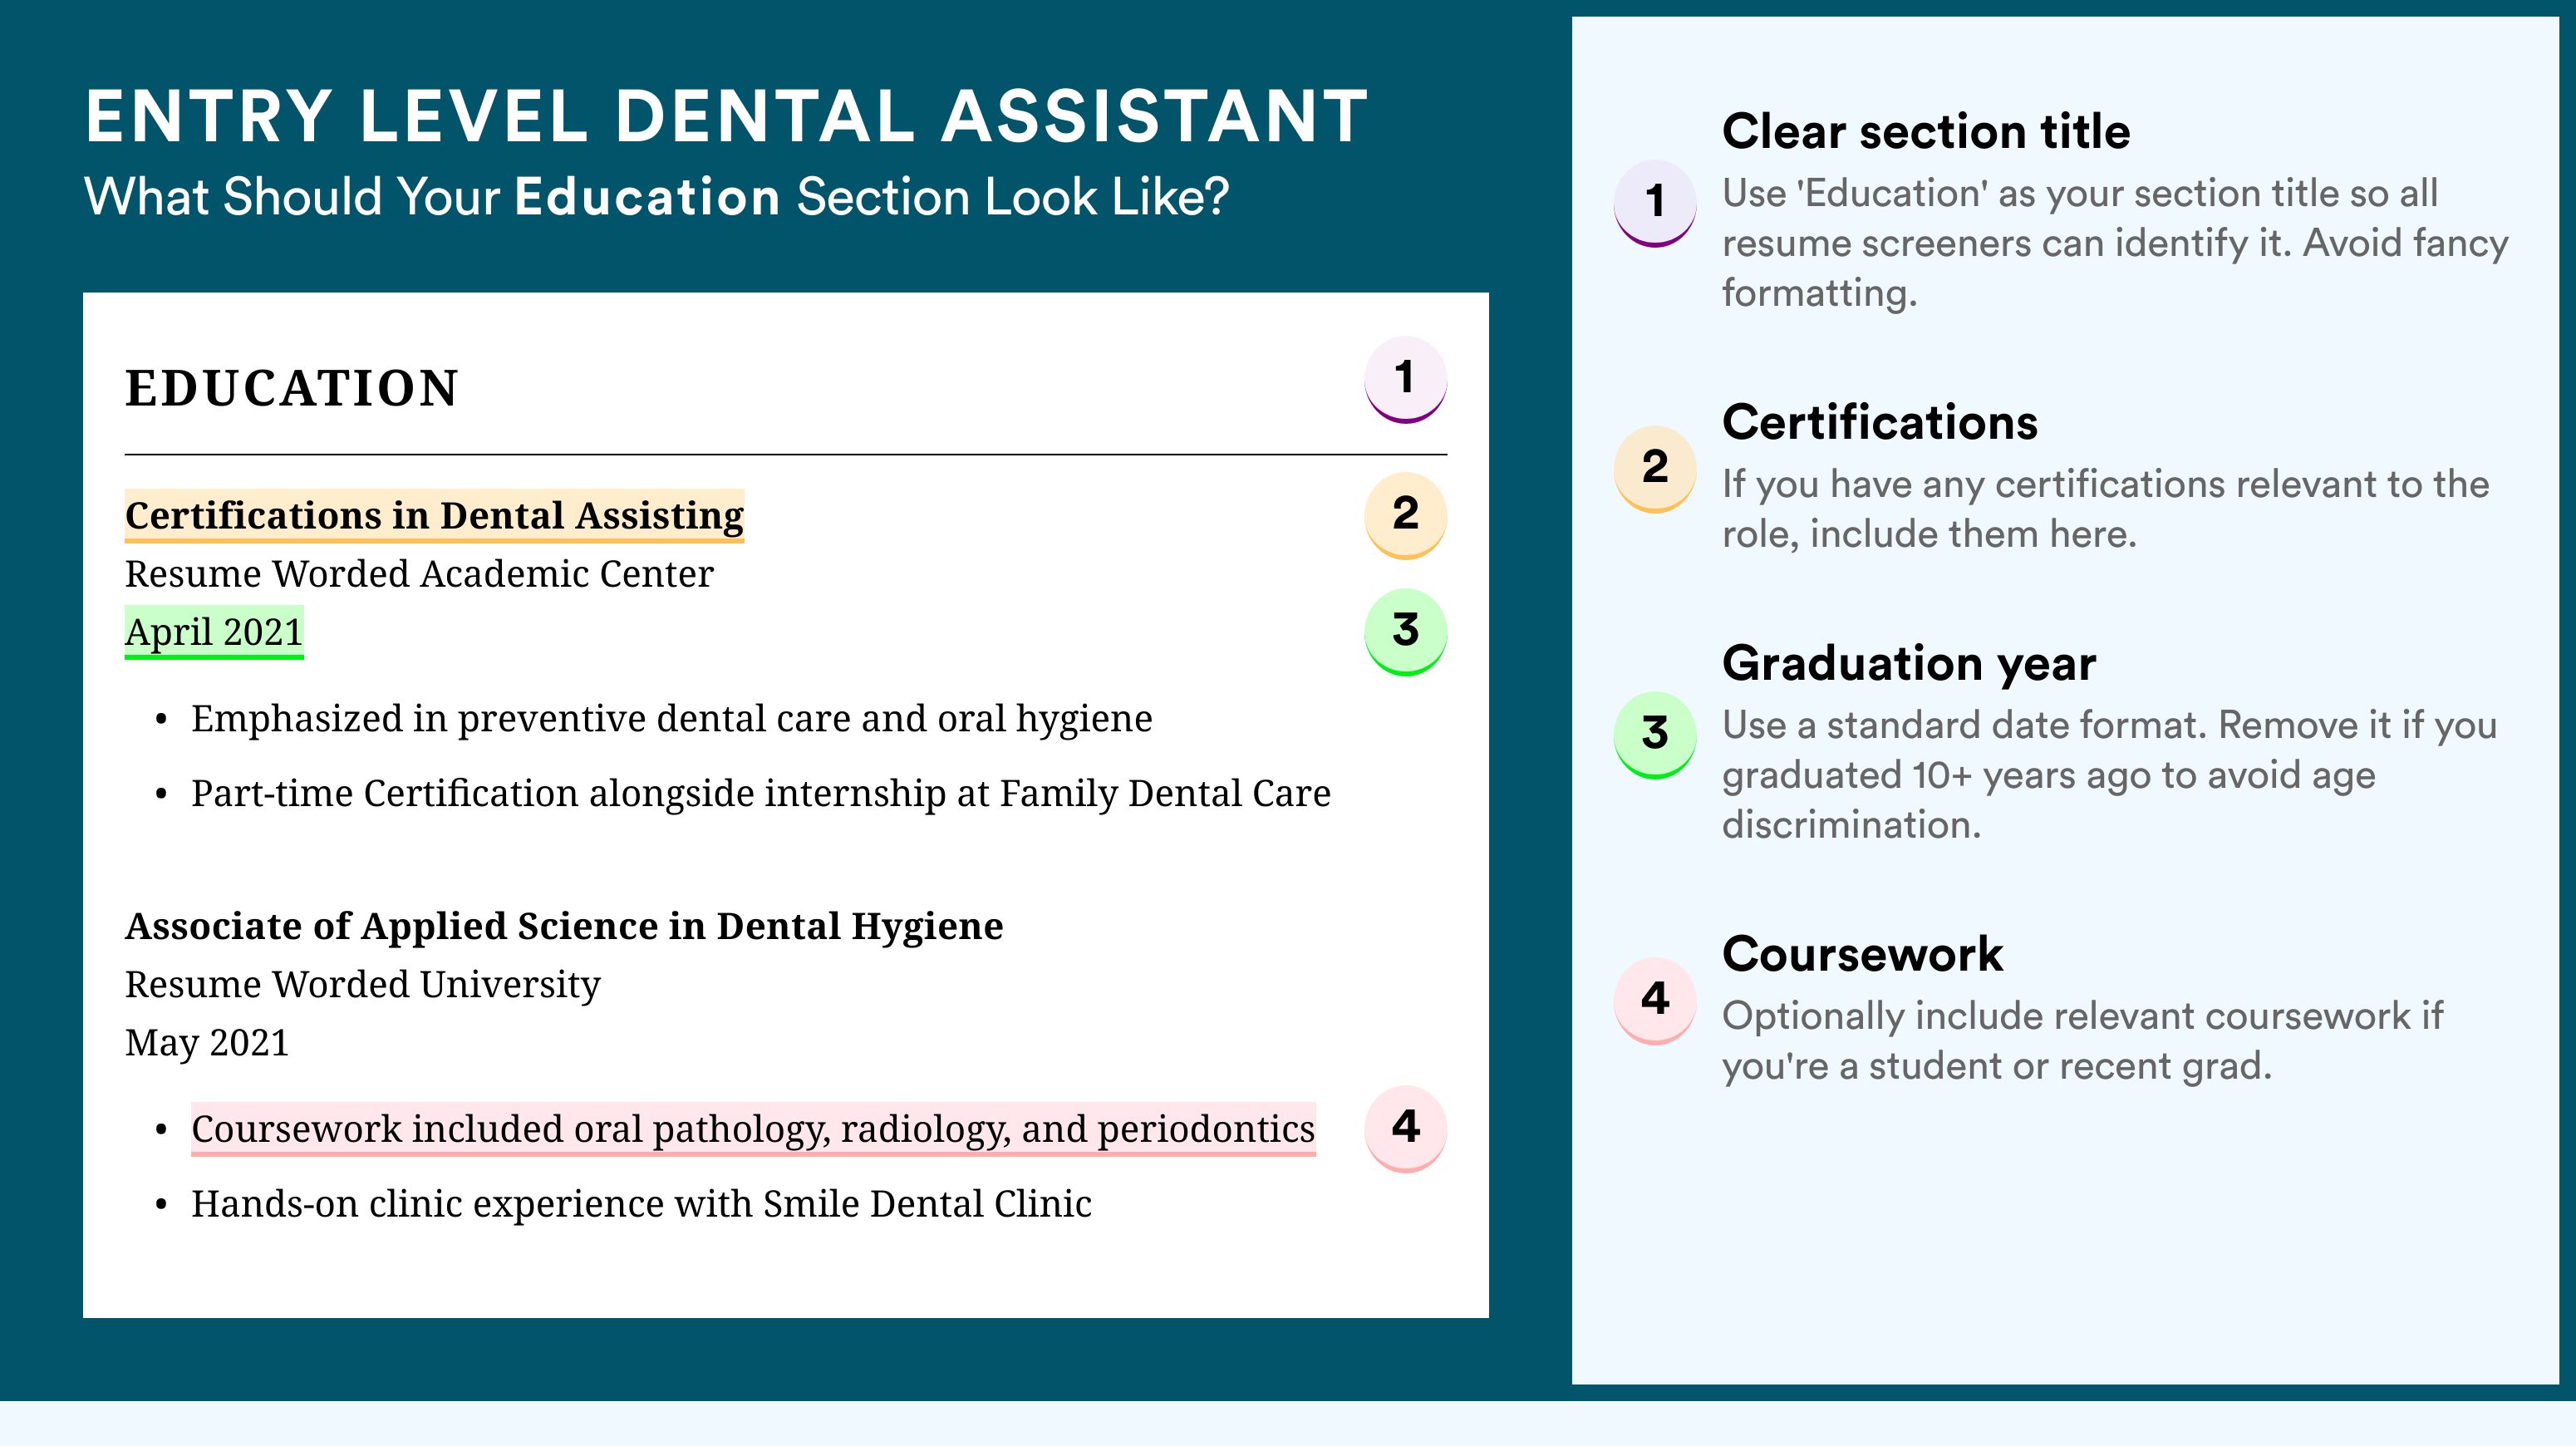Image resolution: width=2576 pixels, height=1446 pixels.
Task: Click green badge 3 next to Graduation year
Action: click(x=1655, y=735)
